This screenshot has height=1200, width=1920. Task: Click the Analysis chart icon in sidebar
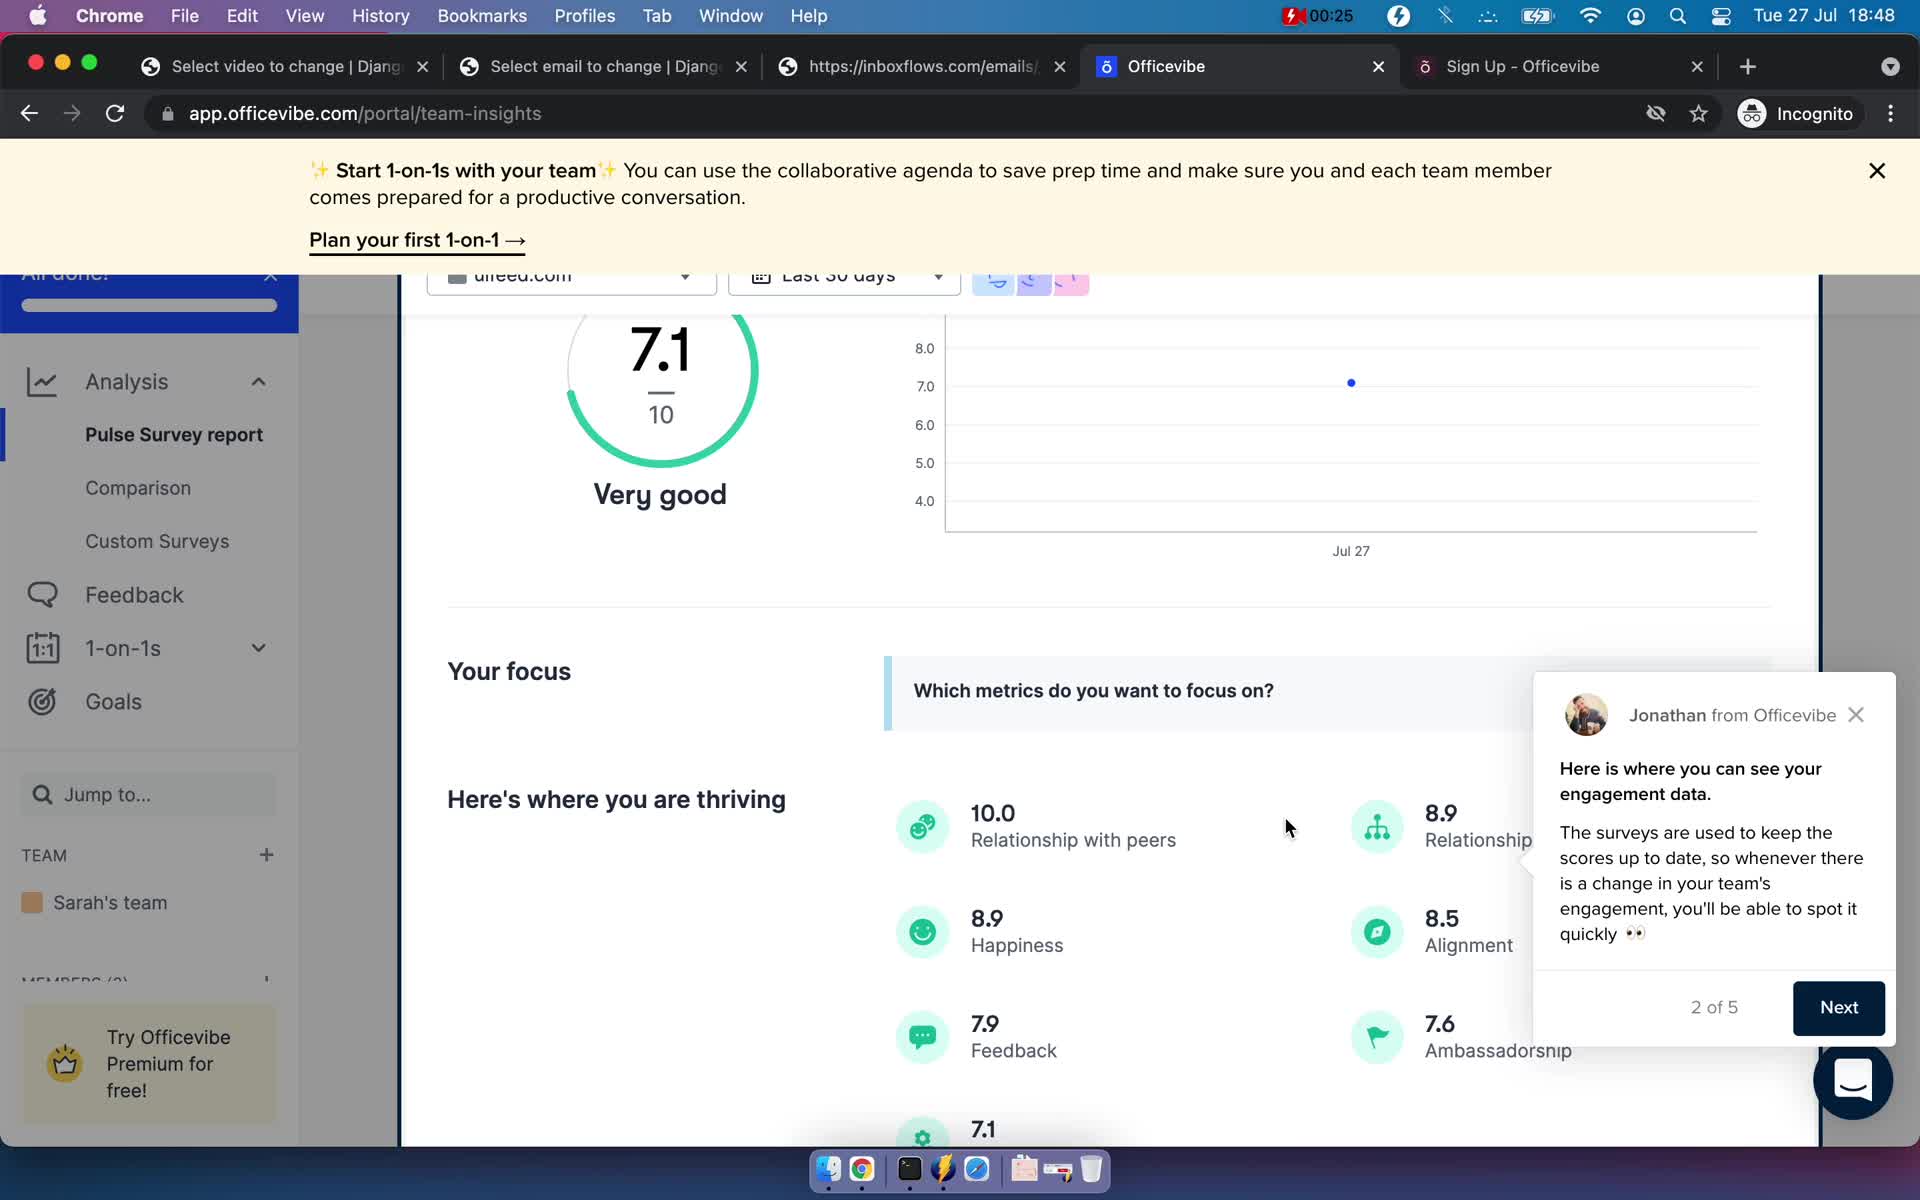coord(42,382)
